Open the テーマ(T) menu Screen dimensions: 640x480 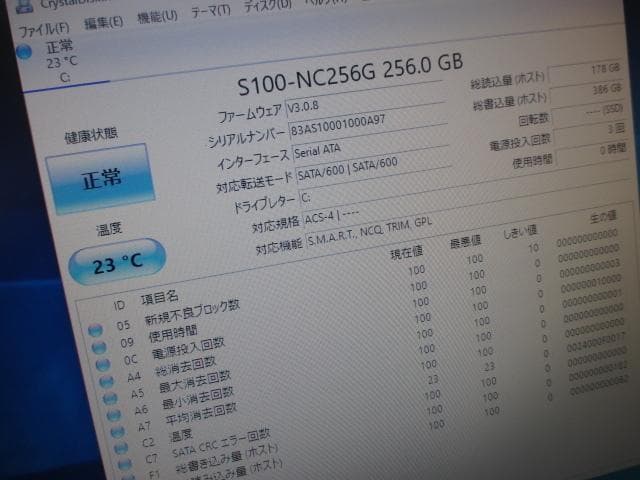211,11
